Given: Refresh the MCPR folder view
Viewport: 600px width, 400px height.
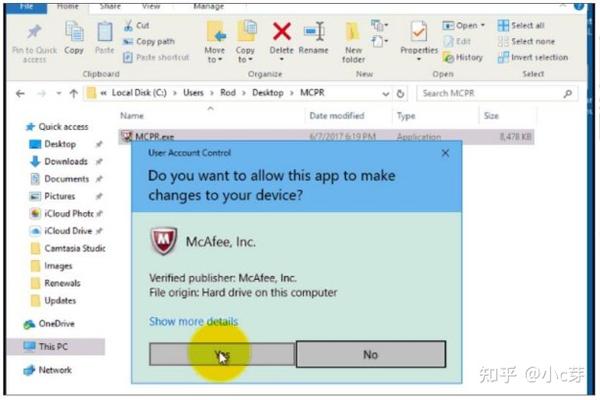Looking at the screenshot, I should [x=400, y=94].
